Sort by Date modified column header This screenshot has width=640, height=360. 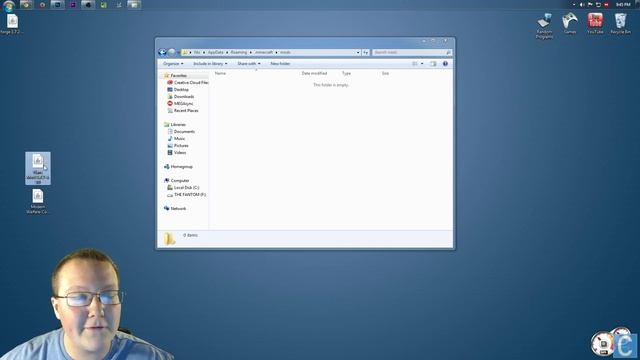(314, 73)
